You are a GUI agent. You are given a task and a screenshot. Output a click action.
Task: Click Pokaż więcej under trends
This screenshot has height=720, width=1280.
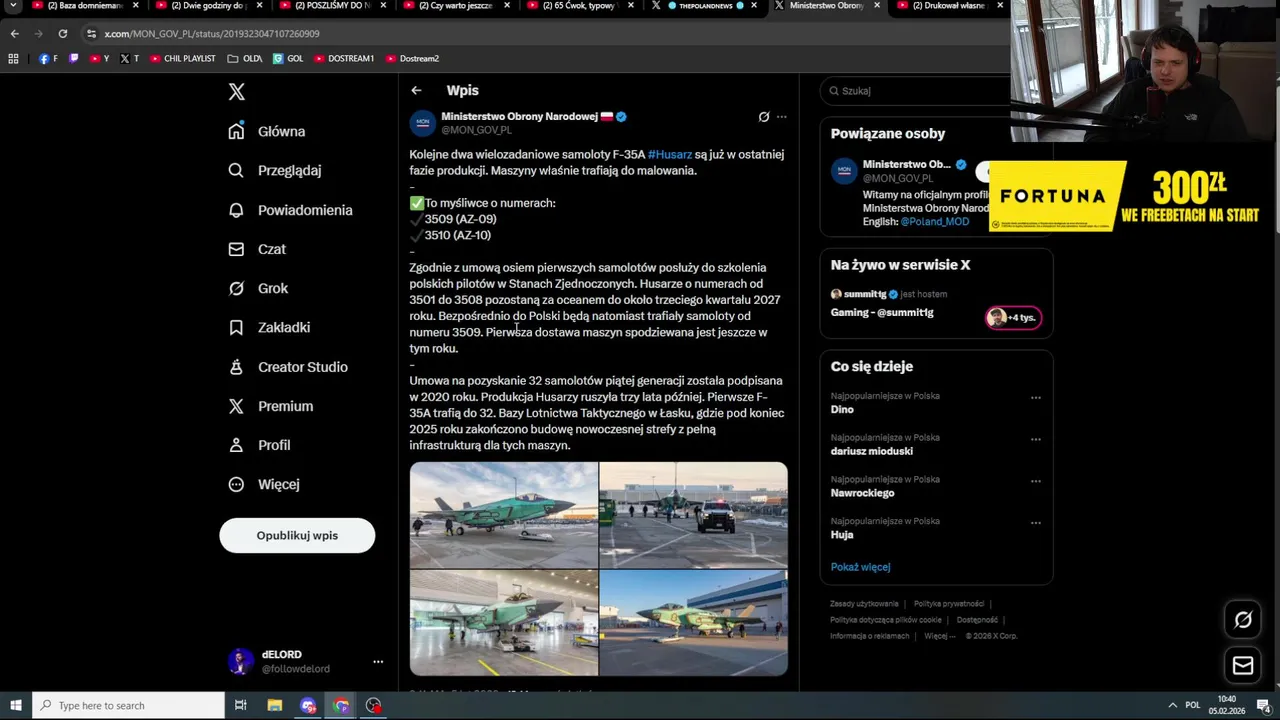[860, 567]
